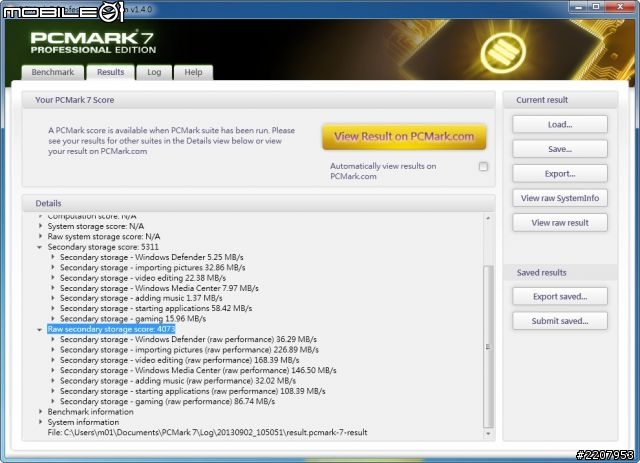Expand Benchmark information node
640x463 pixels.
pos(40,412)
